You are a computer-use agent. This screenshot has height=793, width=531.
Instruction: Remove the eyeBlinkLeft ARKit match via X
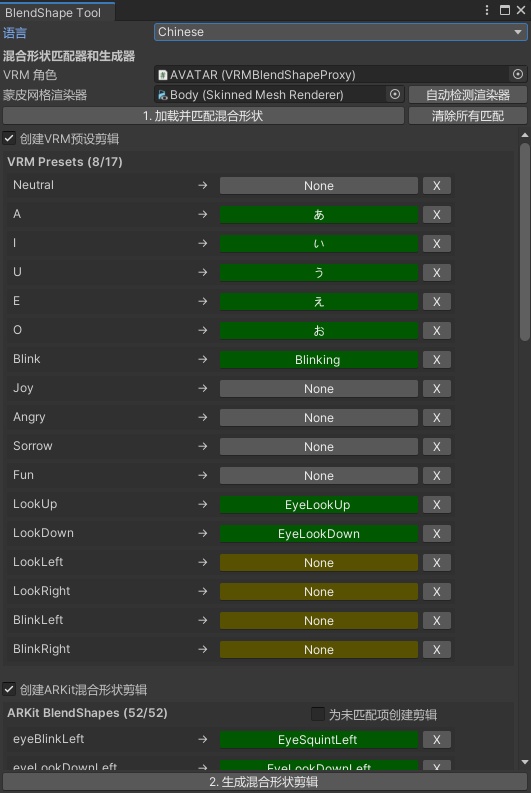436,739
